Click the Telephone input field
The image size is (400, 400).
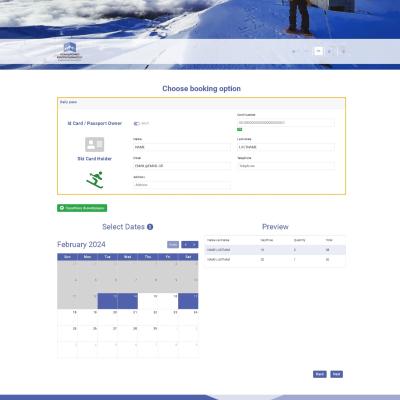pos(285,166)
